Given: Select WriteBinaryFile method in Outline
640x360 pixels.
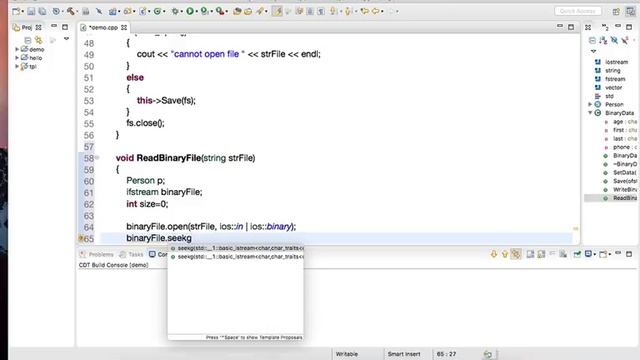Looking at the screenshot, I should (624, 189).
